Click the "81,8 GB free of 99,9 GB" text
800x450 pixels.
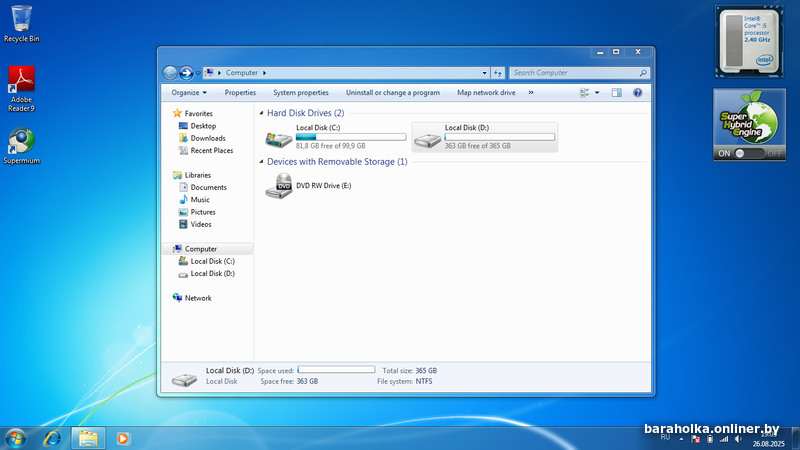331,146
